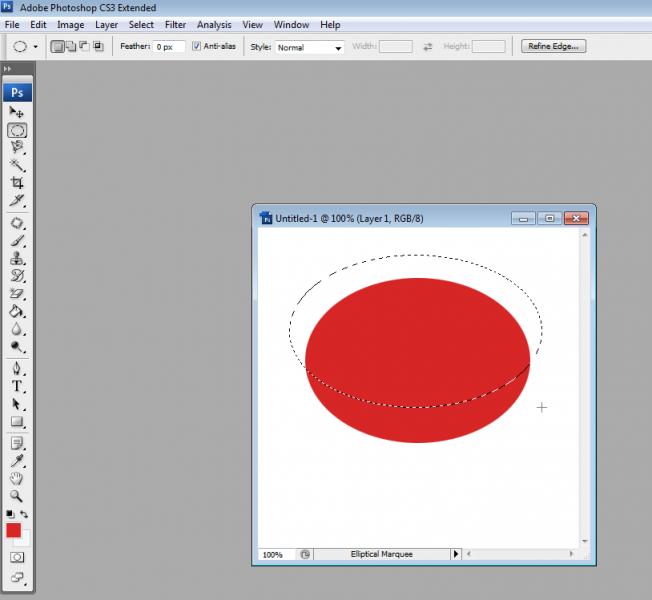Toggle the Anti-alias checkbox
The image size is (652, 600).
(196, 46)
